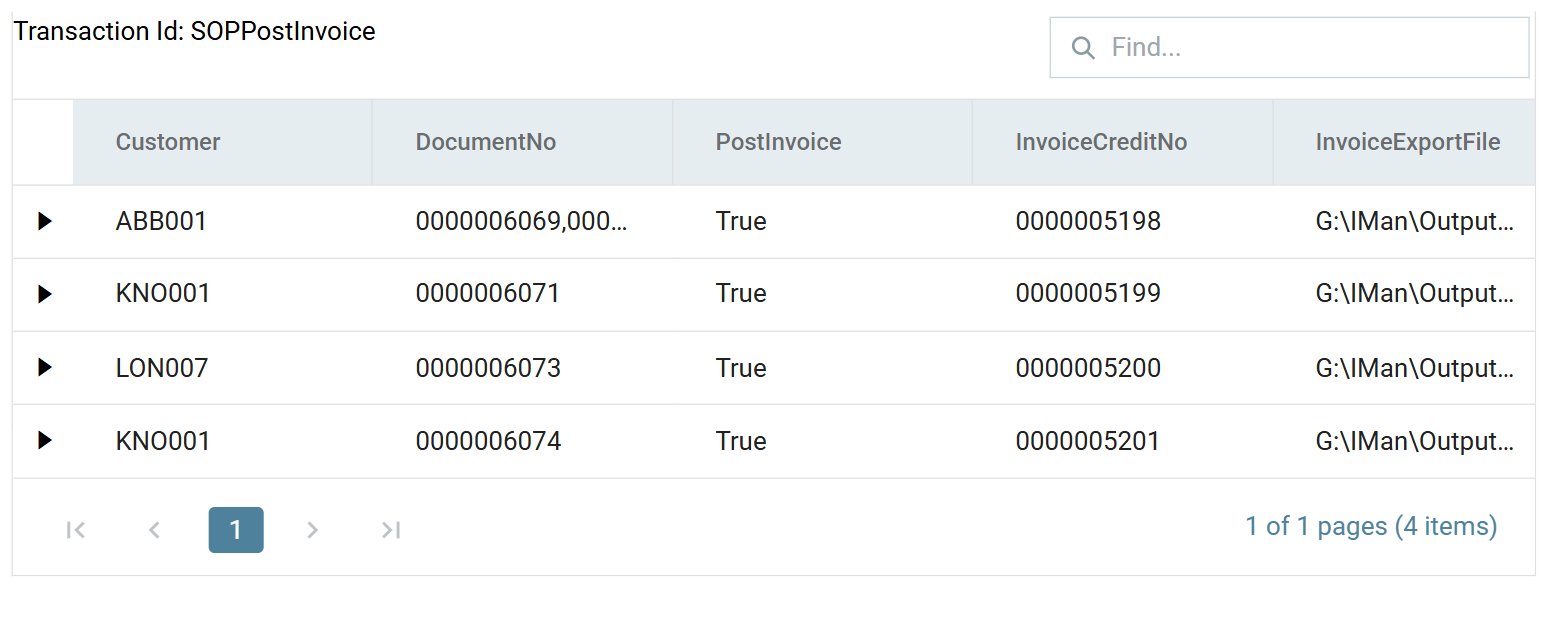Click document number 0000006073

pyautogui.click(x=488, y=368)
